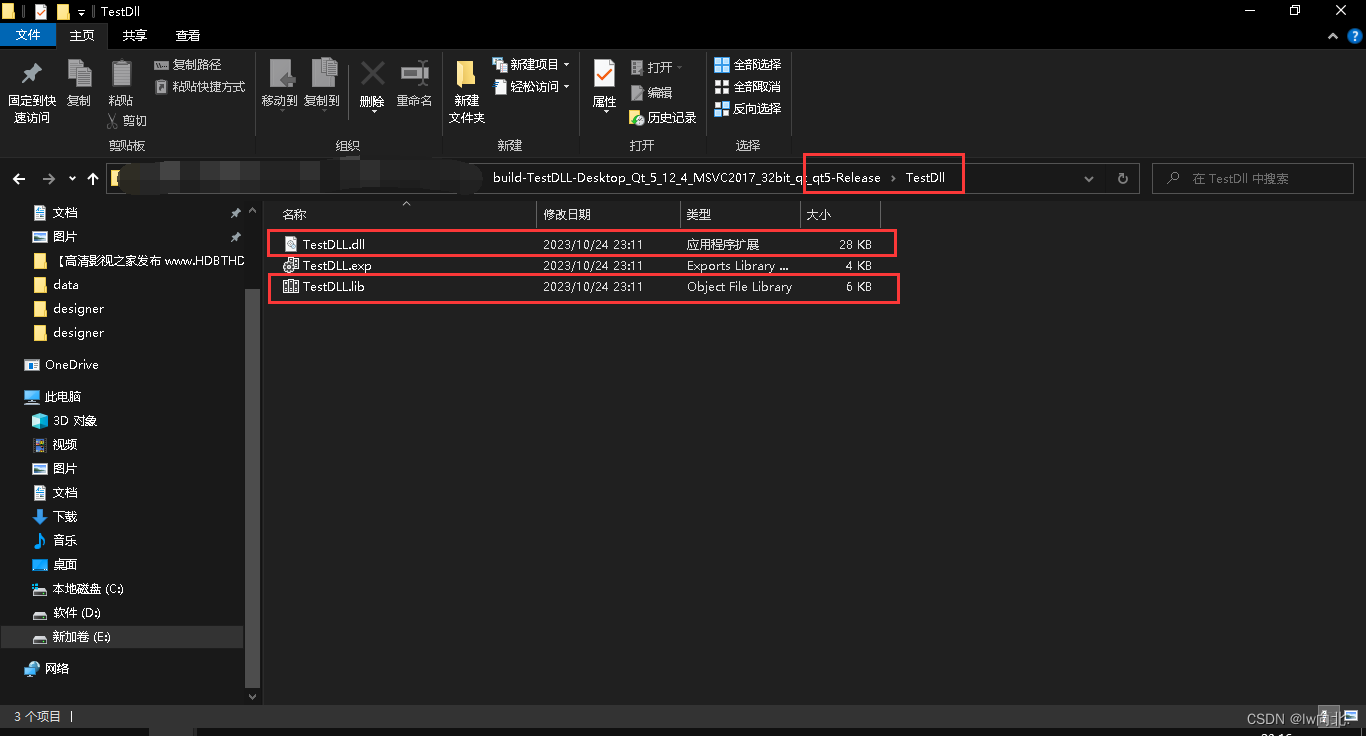
Task: Click the build-TestDLL-Desktop path segment
Action: (687, 178)
